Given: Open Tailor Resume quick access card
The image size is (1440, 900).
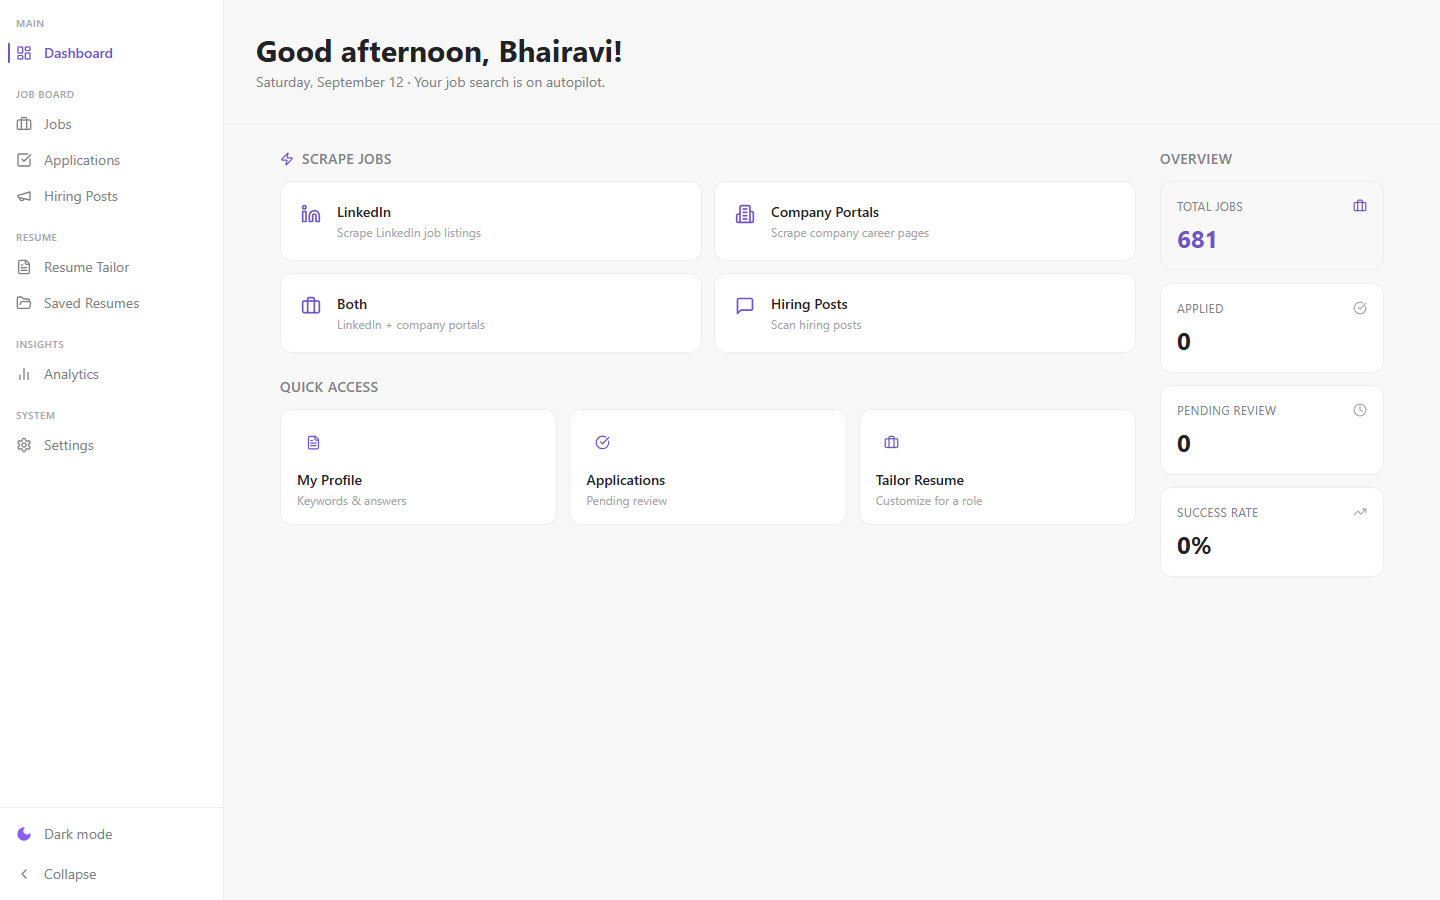Looking at the screenshot, I should [x=997, y=467].
